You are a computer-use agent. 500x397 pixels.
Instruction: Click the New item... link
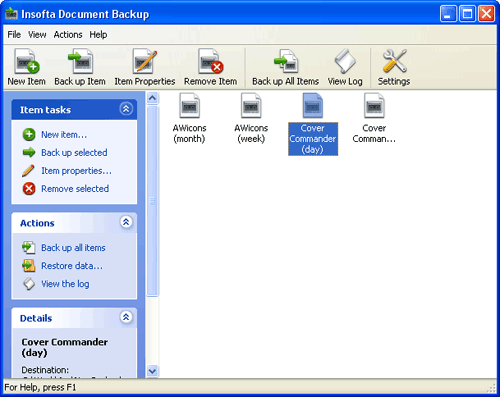tap(64, 135)
